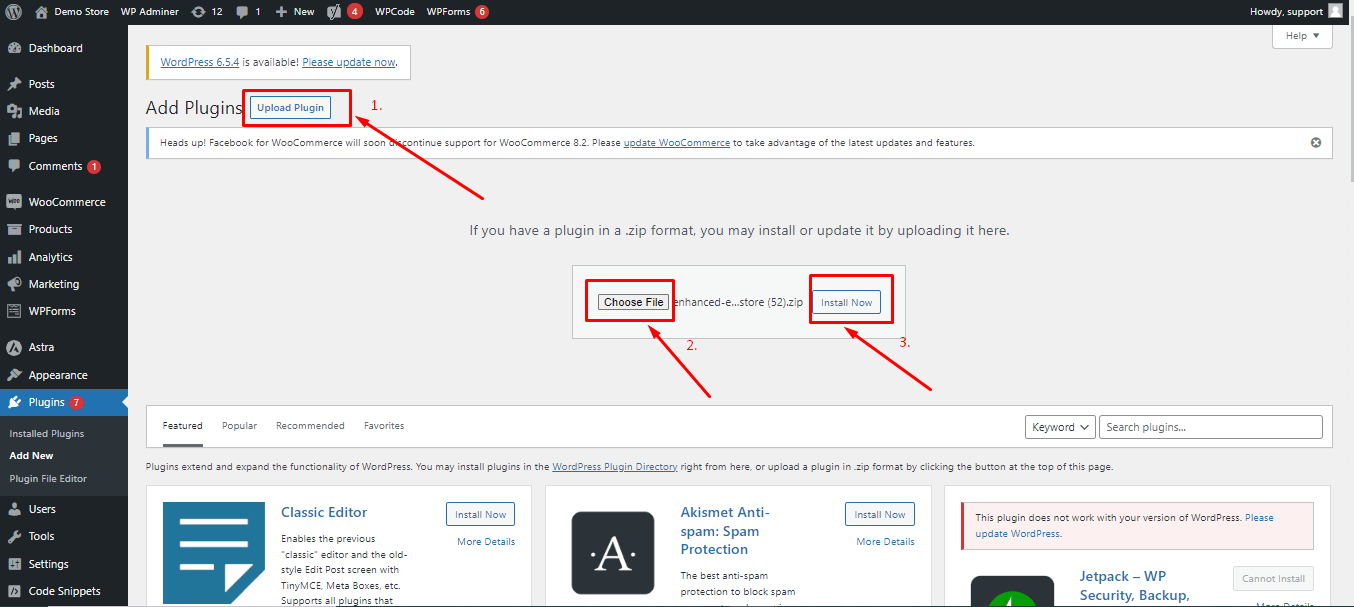Screen dimensions: 1354x607
Task: Open the Keyword search type dropdown
Action: (1060, 427)
